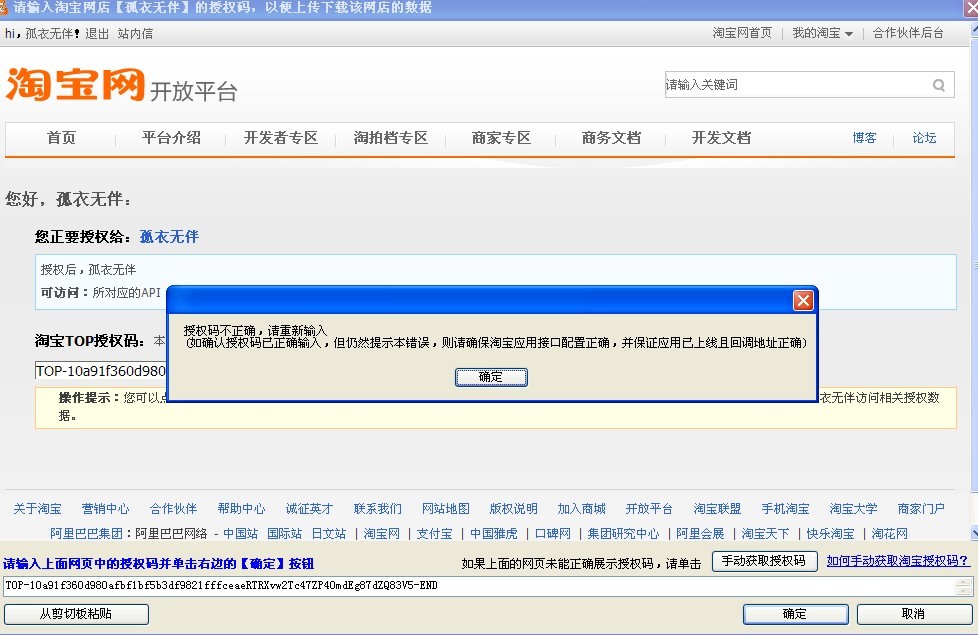
Task: Click the 取消 button
Action: pos(914,614)
